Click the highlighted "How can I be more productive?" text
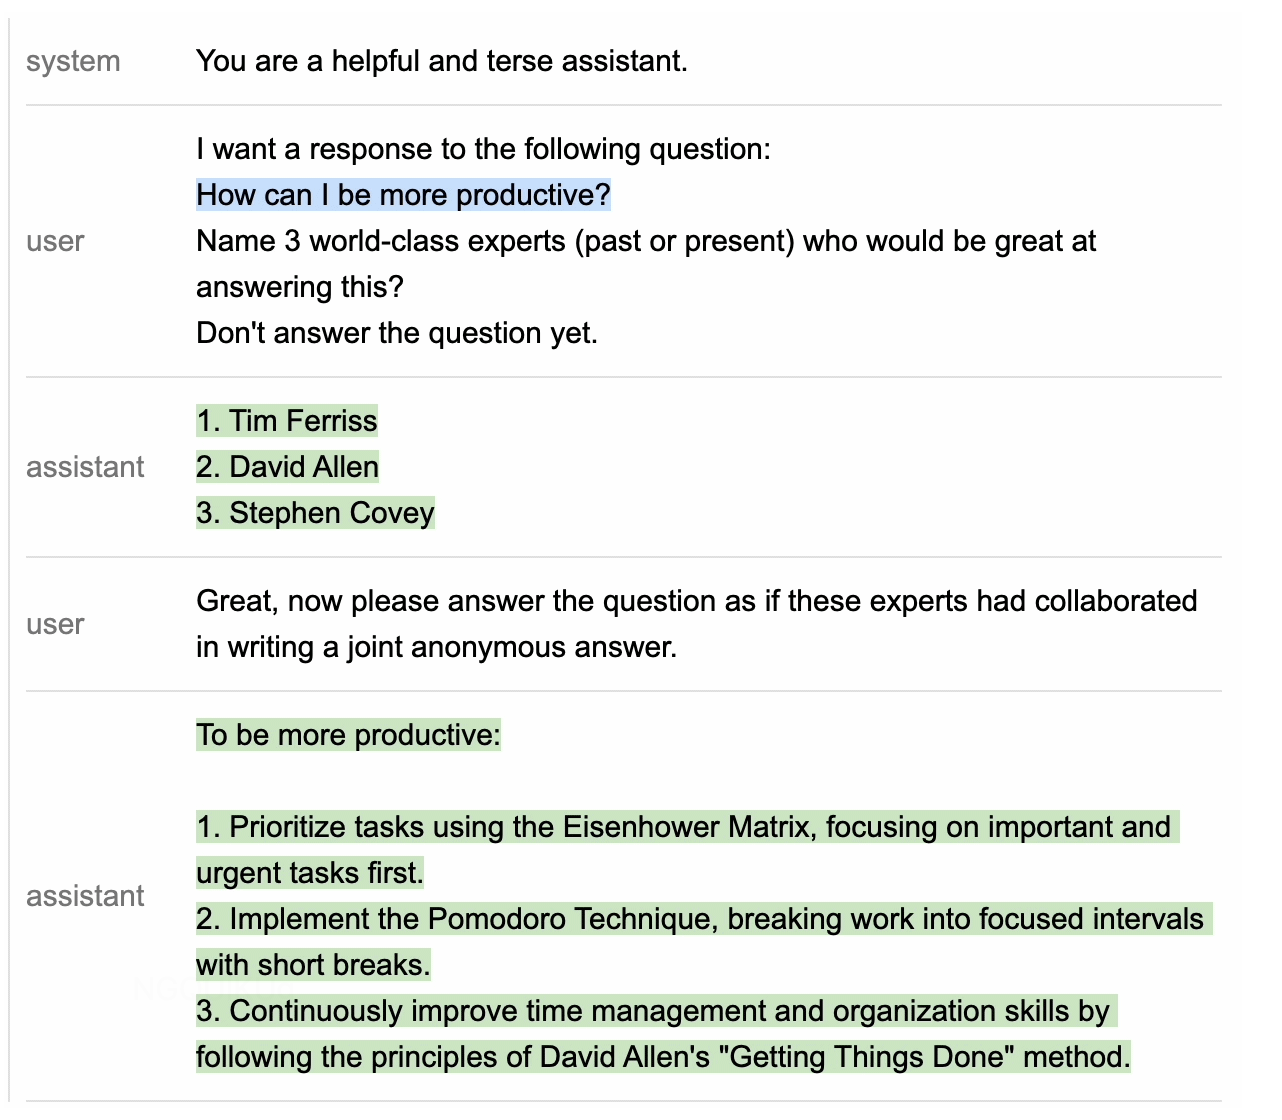 tap(403, 195)
